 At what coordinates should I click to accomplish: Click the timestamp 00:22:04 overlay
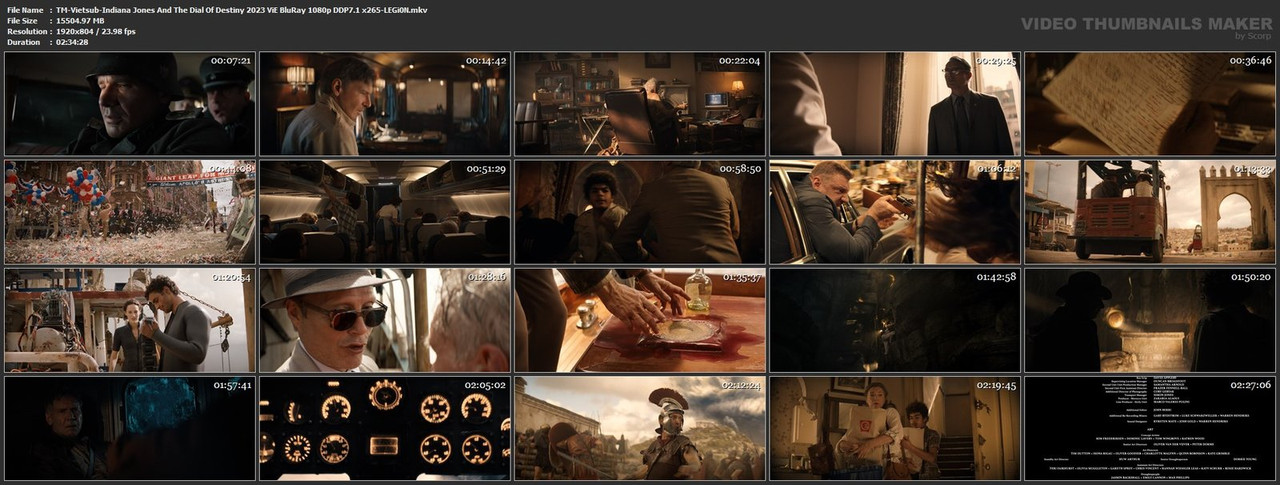[739, 61]
